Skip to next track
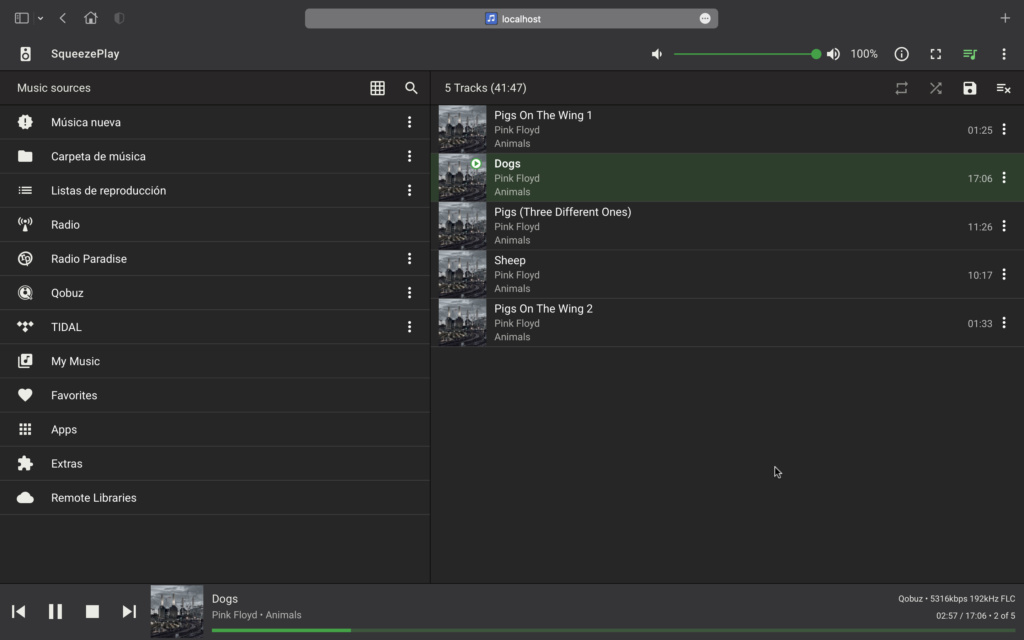This screenshot has height=640, width=1024. click(129, 611)
